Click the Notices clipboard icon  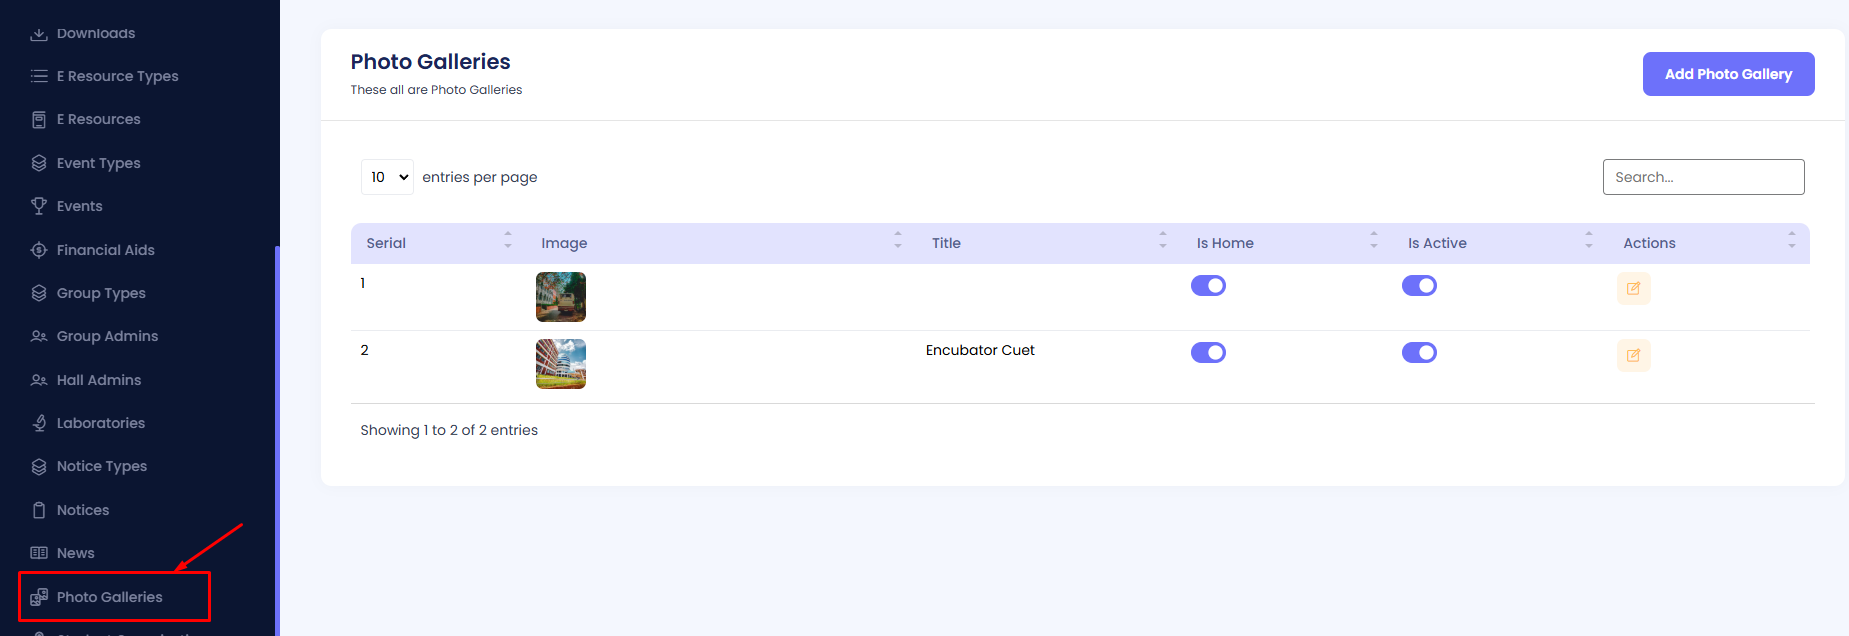point(39,510)
